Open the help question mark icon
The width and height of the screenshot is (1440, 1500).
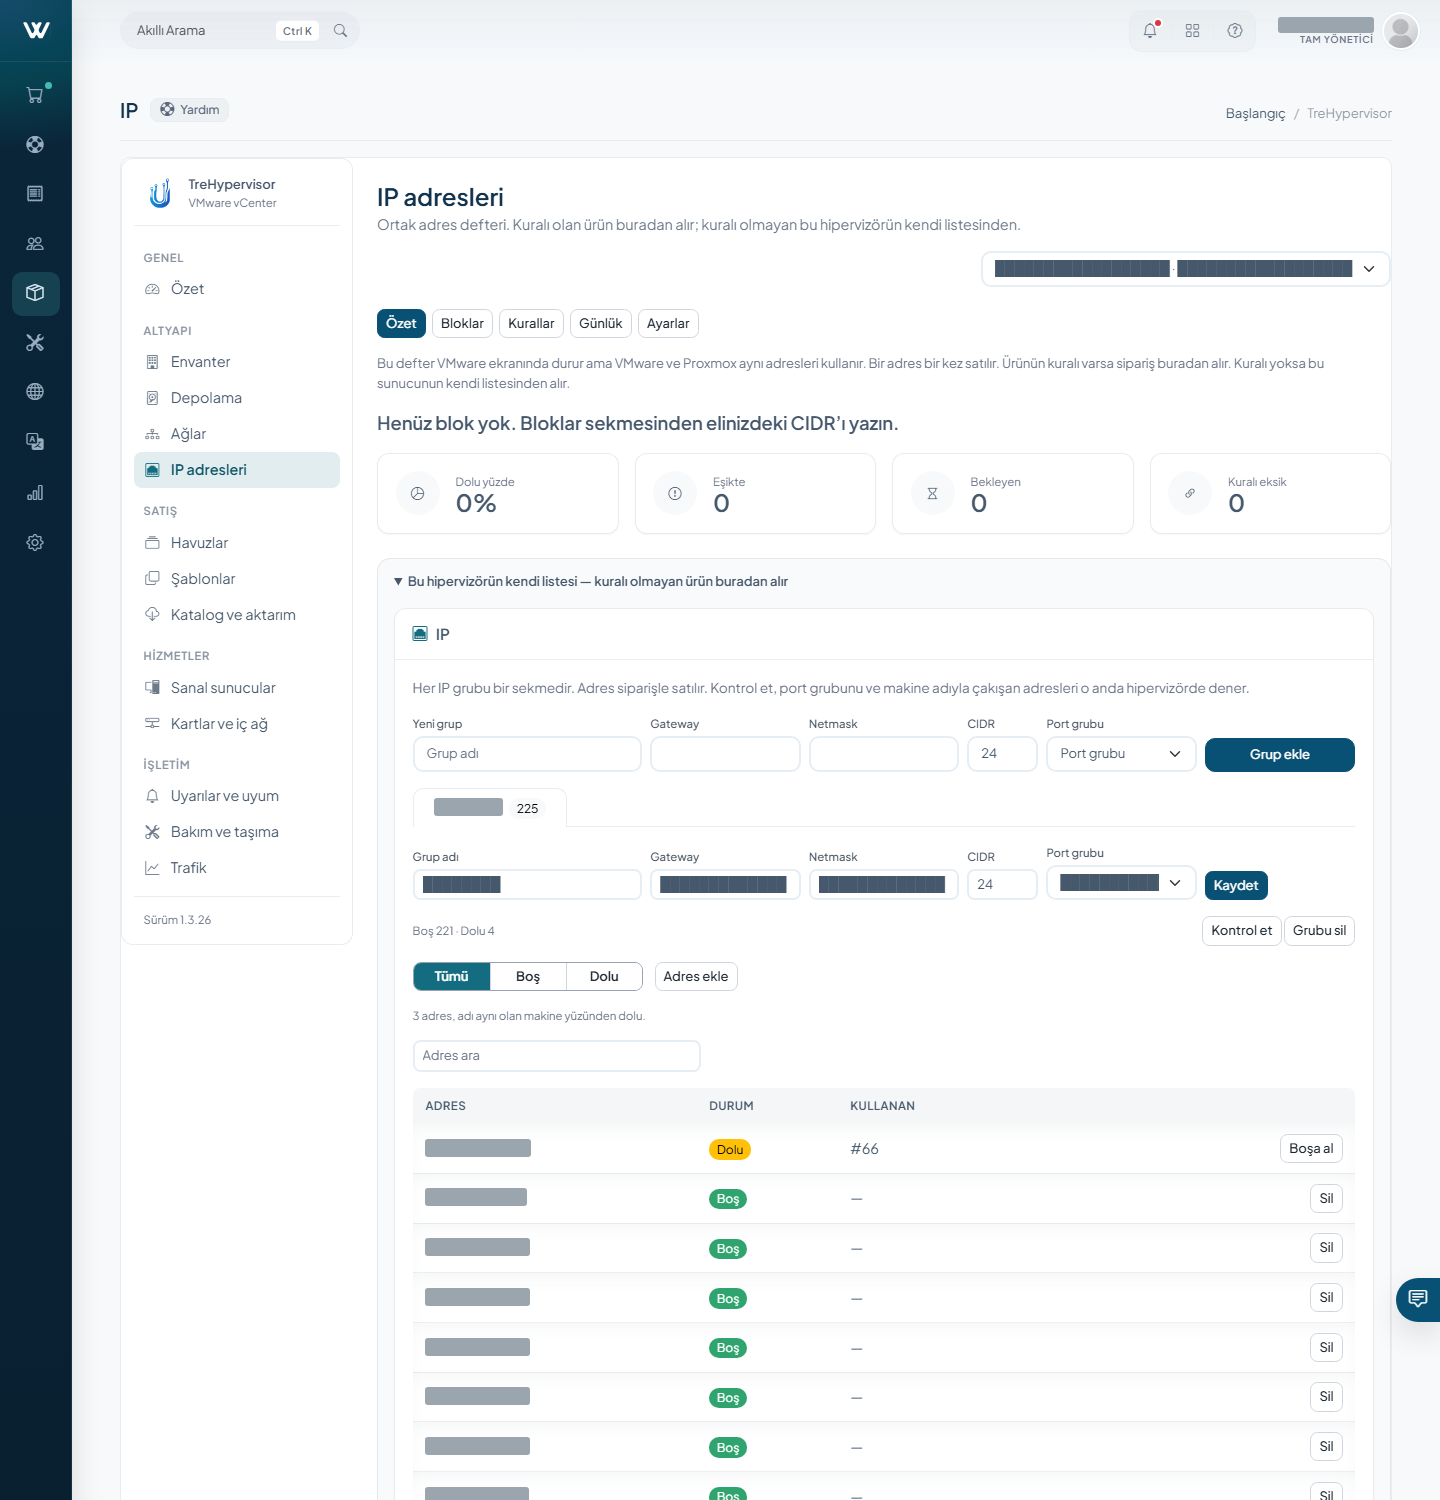1235,31
